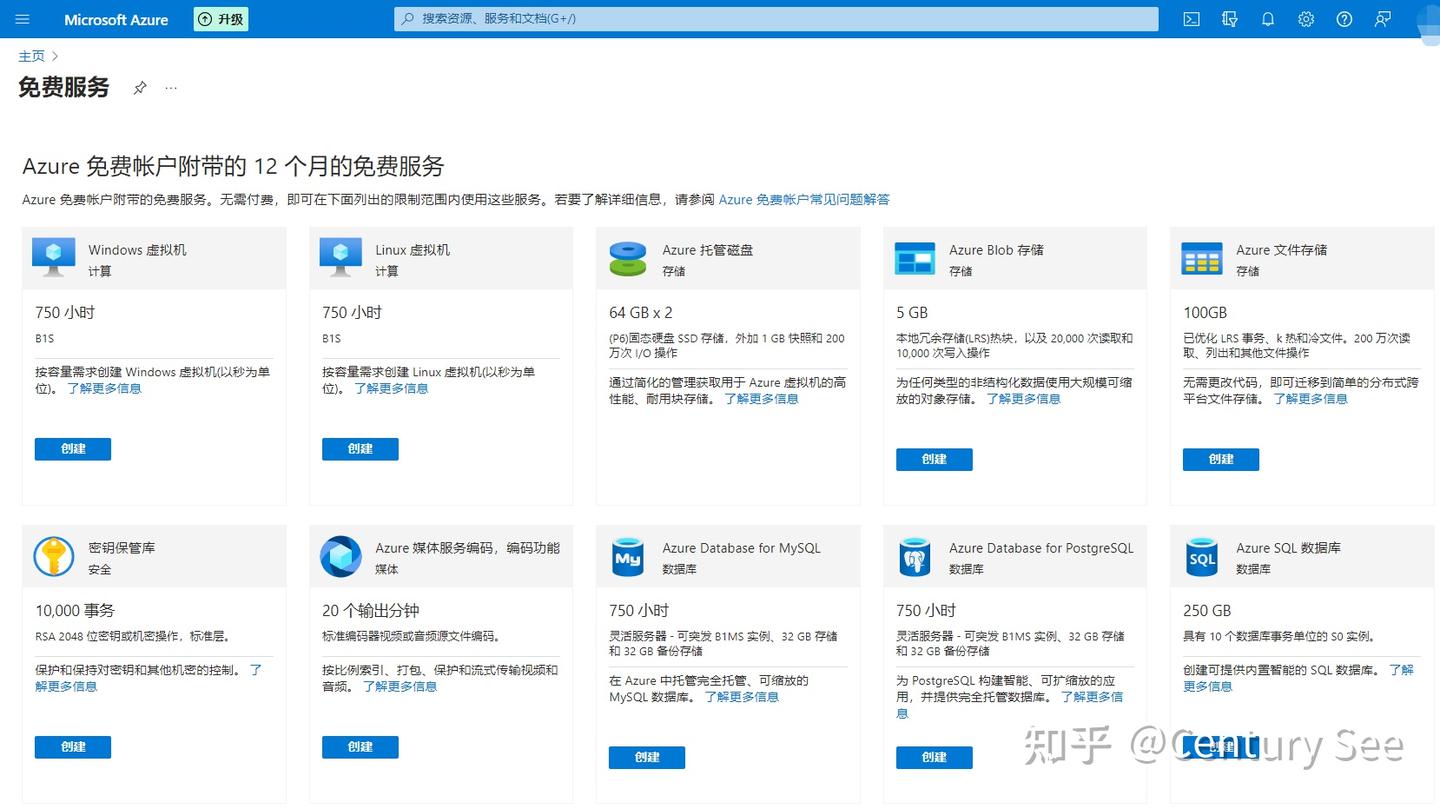Viewport: 1440px width, 809px height.
Task: Click 创建 under 密钥保管库
Action: [x=73, y=747]
